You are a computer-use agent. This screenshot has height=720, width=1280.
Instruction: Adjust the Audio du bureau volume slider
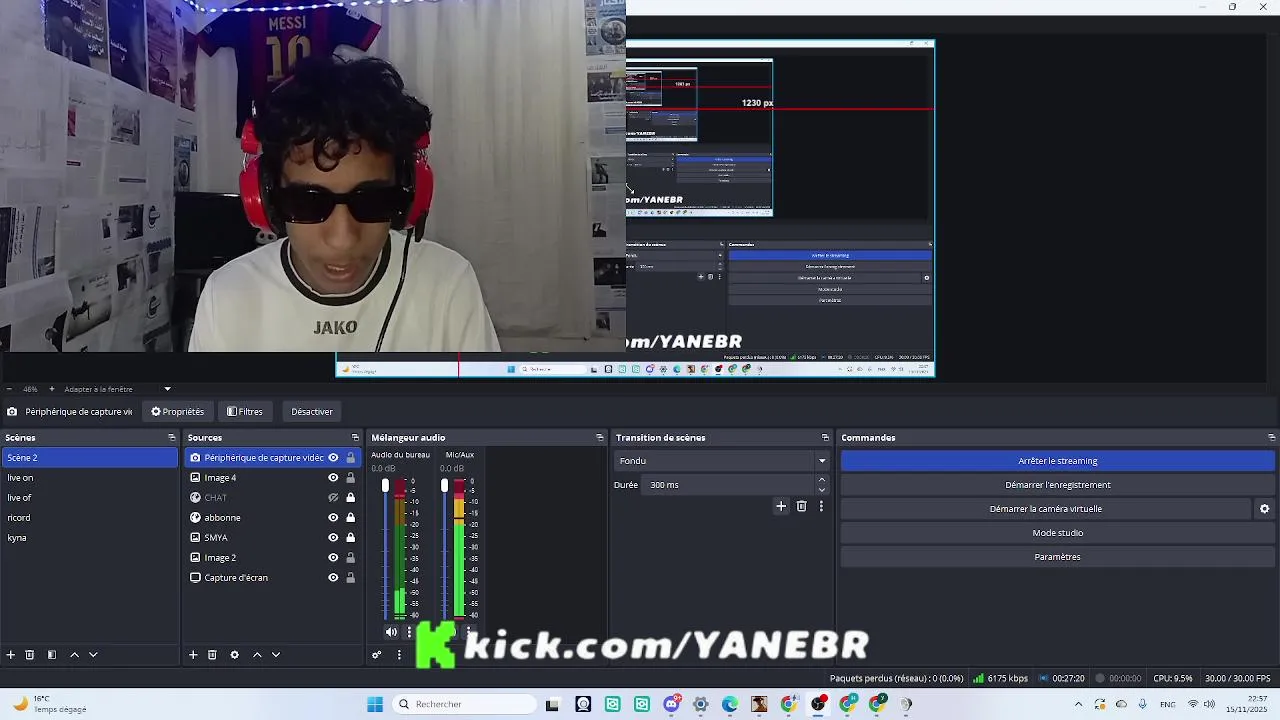click(385, 486)
